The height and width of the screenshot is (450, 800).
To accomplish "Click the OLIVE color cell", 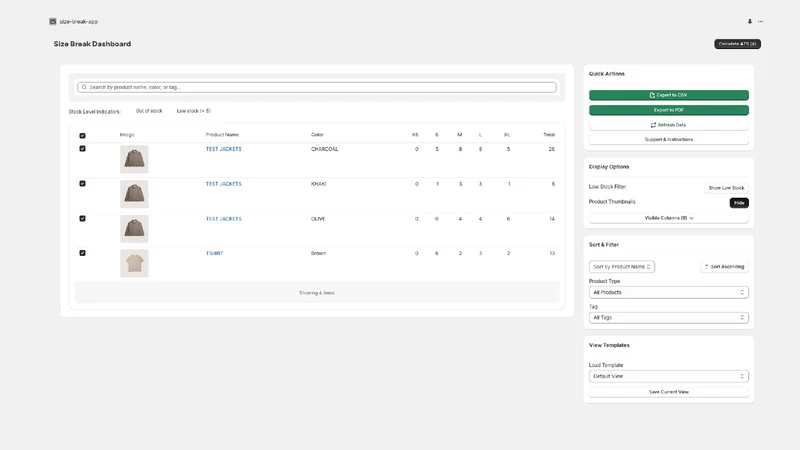I will tap(318, 219).
